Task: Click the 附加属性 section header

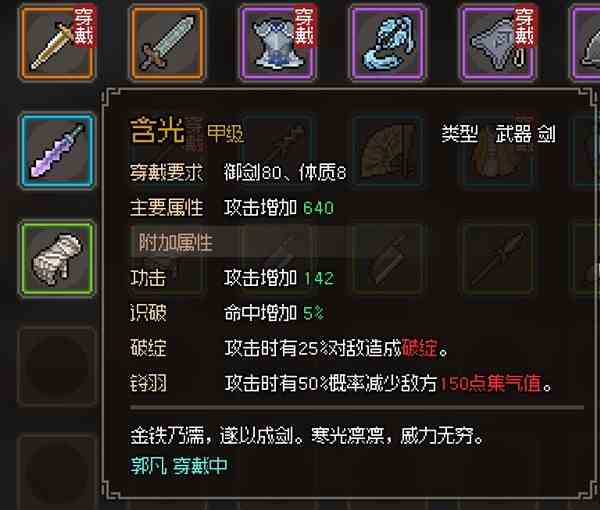Action: pyautogui.click(x=175, y=243)
